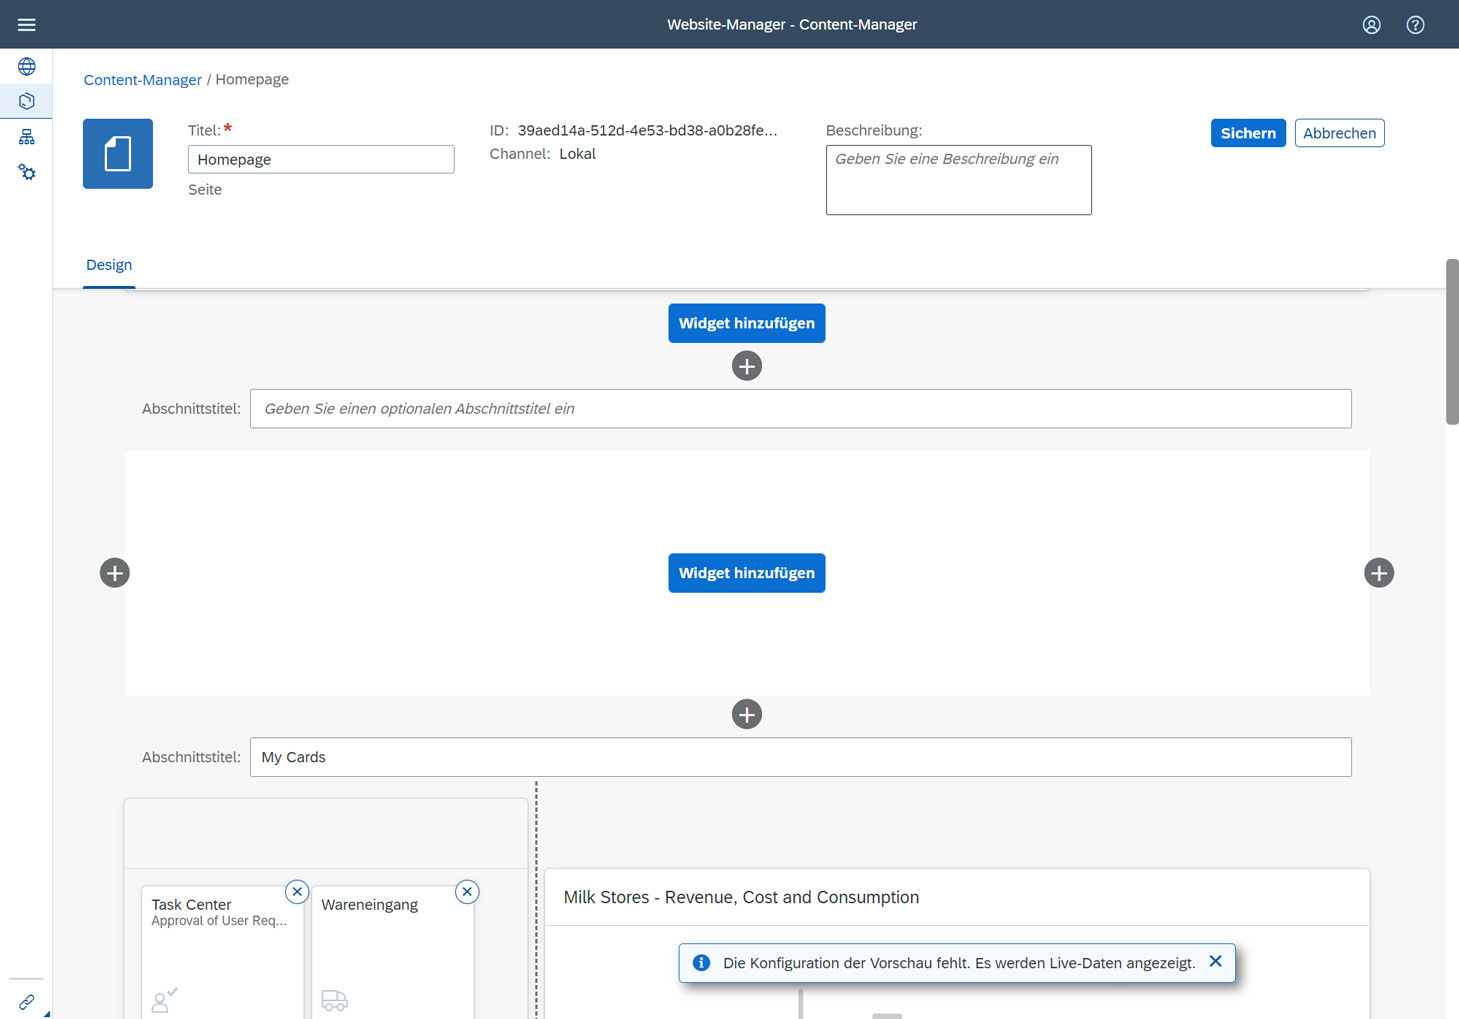Open Content-Manager via the breadcrumb link
The width and height of the screenshot is (1459, 1019).
tap(142, 79)
